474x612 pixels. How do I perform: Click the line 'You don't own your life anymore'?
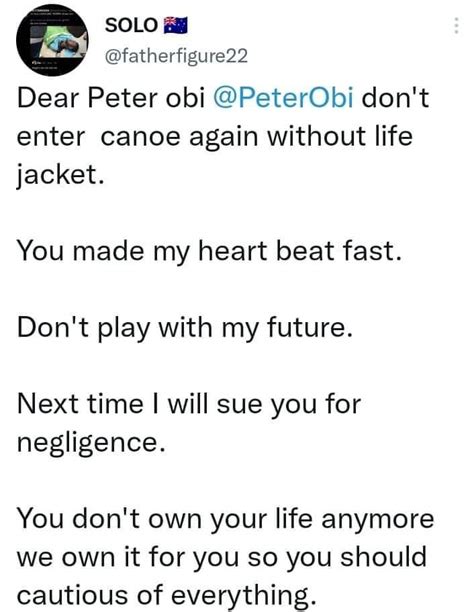225,519
